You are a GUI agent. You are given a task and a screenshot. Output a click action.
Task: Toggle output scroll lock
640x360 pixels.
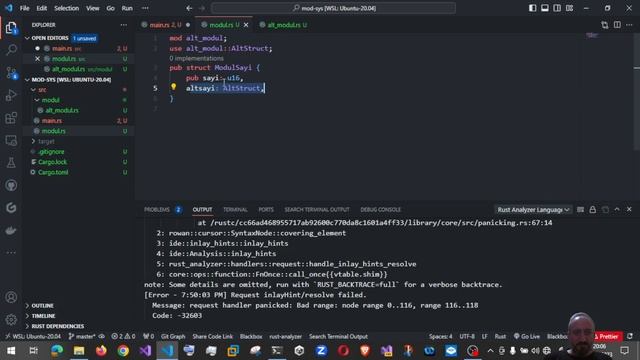tap(593, 209)
